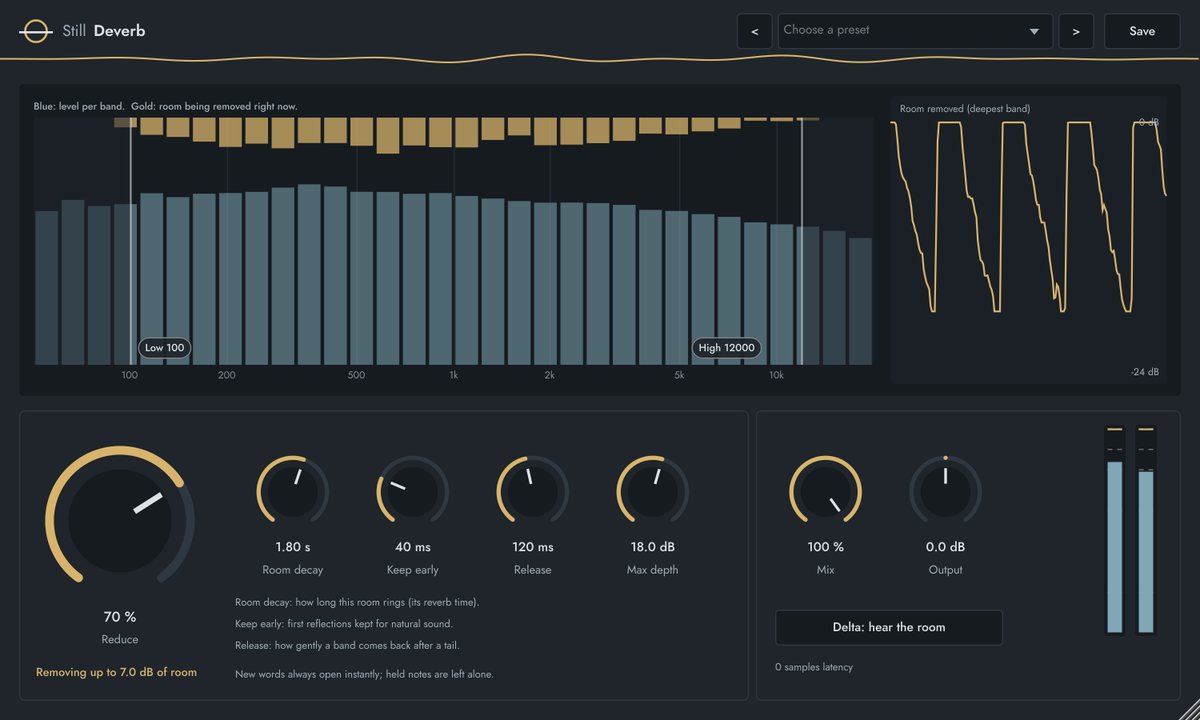1200x720 pixels.
Task: Click the left output level meter
Action: point(1115,530)
